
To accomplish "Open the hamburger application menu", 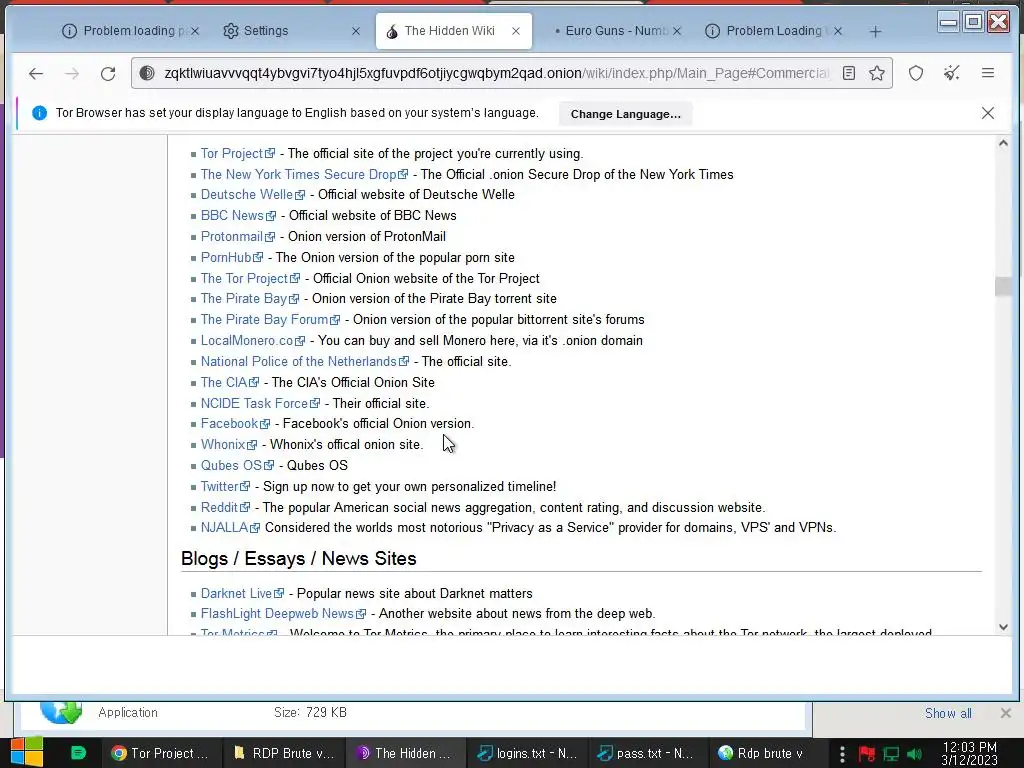I will (x=987, y=73).
